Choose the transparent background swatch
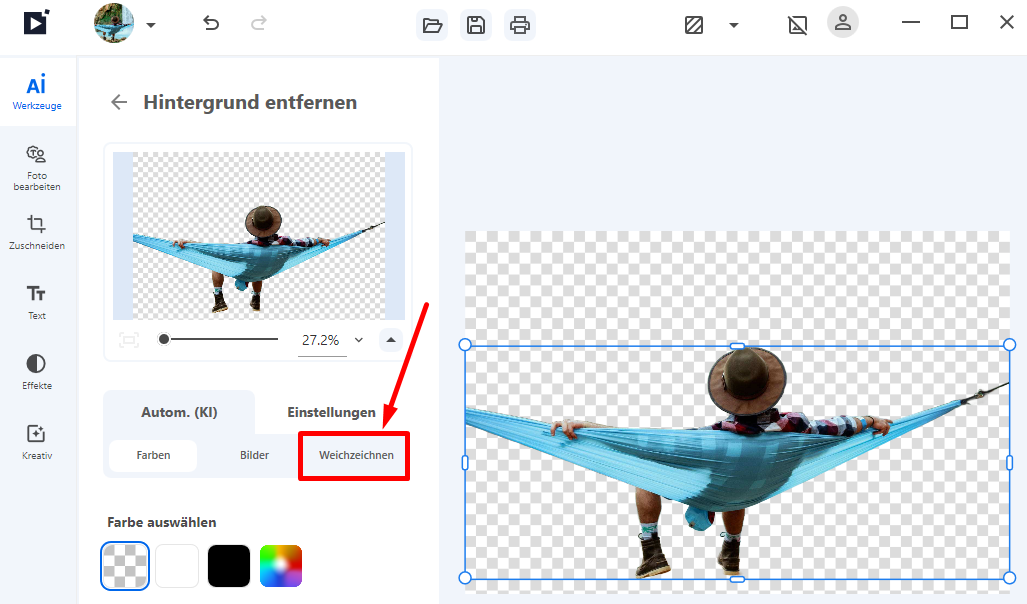 [125, 566]
